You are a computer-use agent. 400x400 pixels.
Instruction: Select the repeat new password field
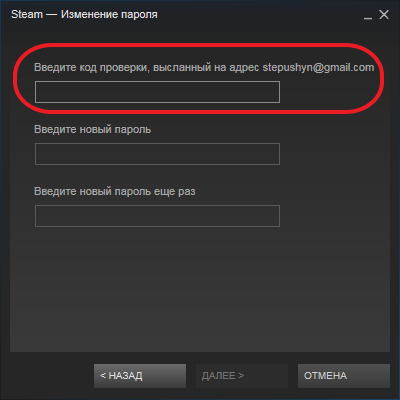pyautogui.click(x=157, y=216)
